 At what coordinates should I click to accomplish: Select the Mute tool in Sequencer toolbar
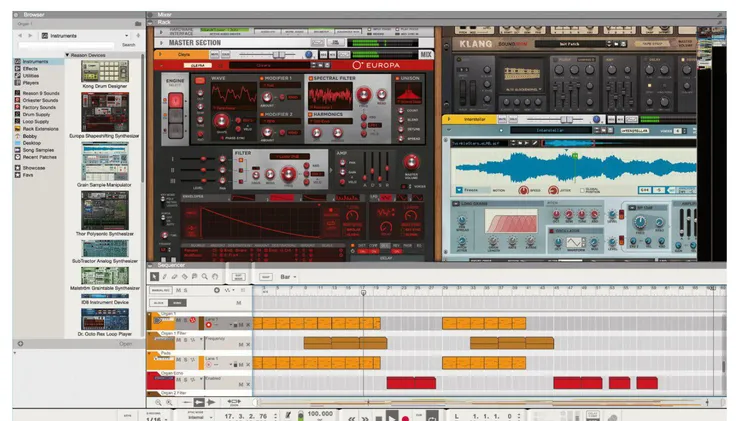tap(195, 277)
